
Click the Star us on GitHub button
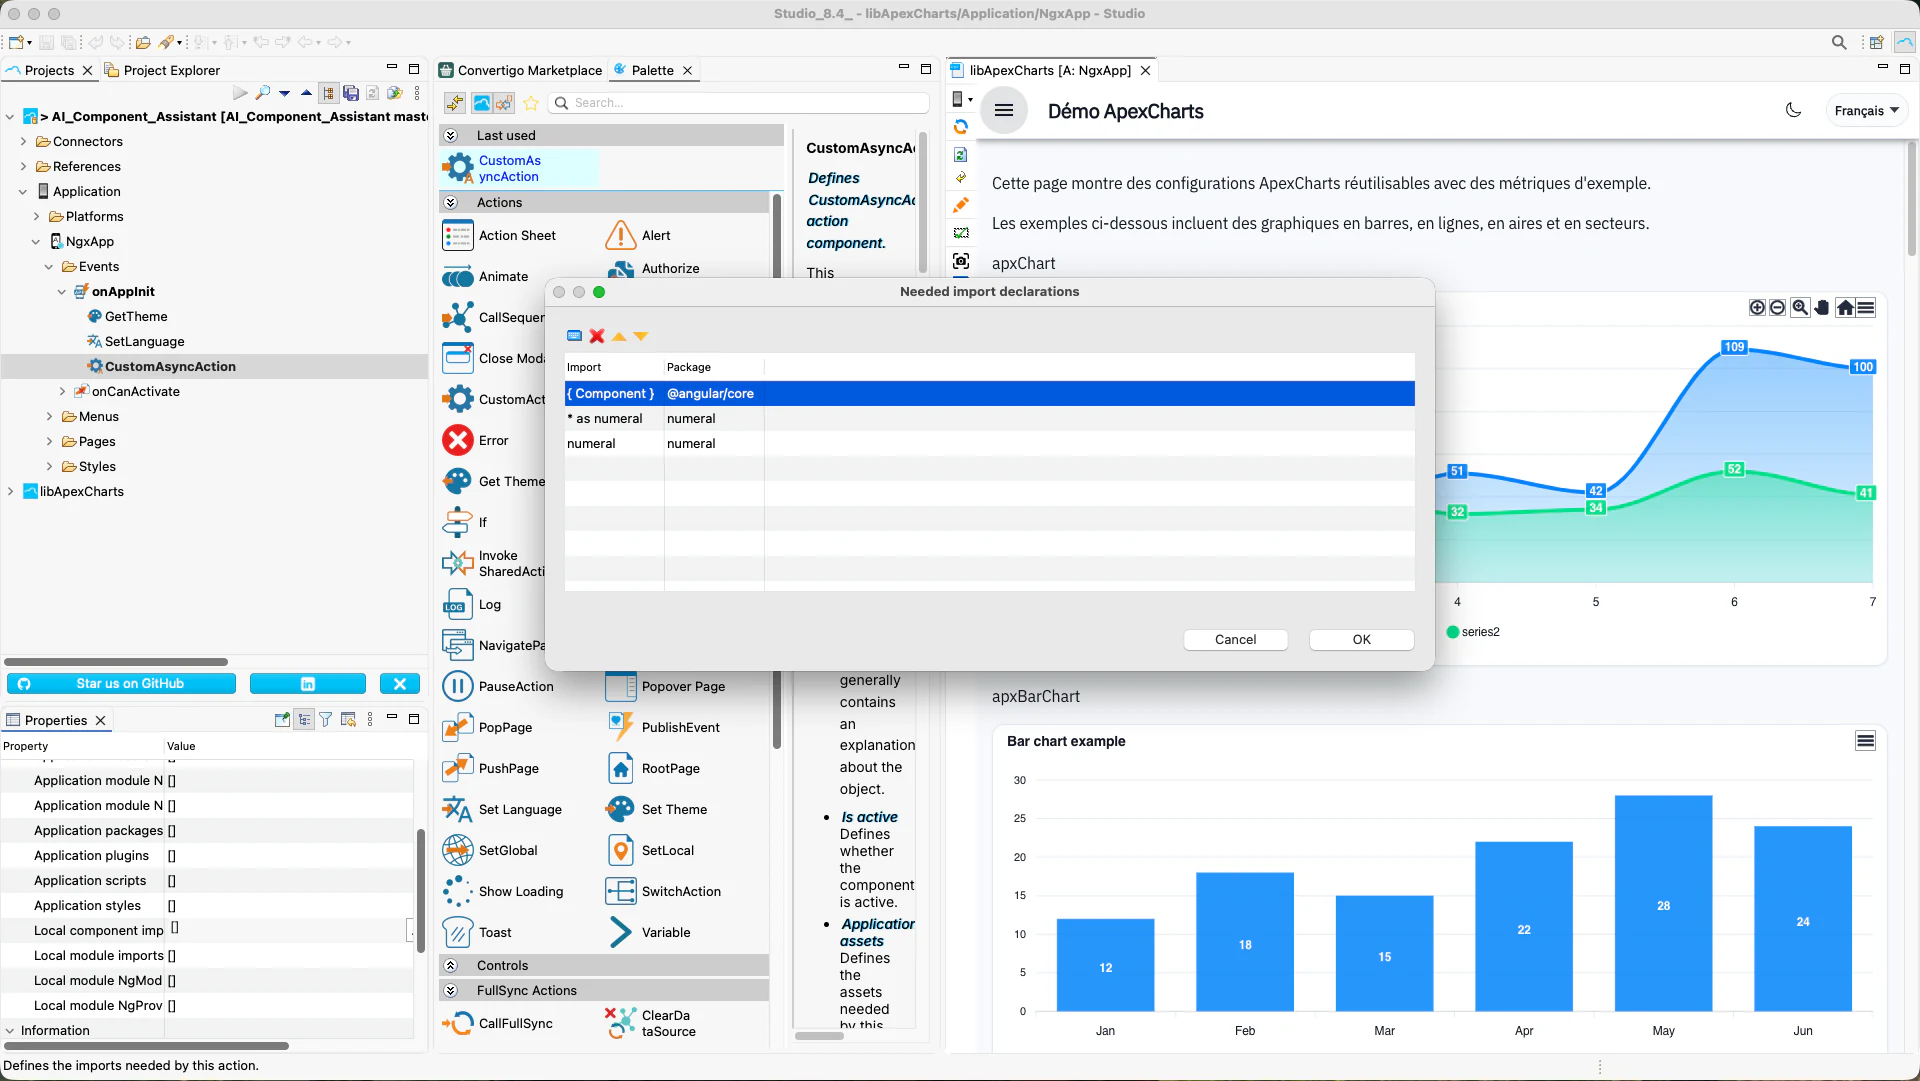pos(121,684)
